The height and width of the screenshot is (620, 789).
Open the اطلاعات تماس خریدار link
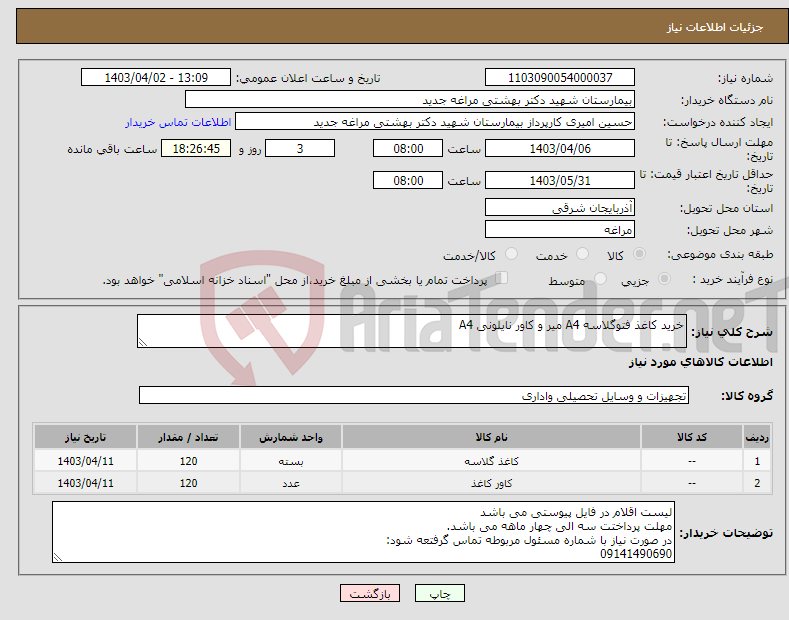(x=178, y=122)
